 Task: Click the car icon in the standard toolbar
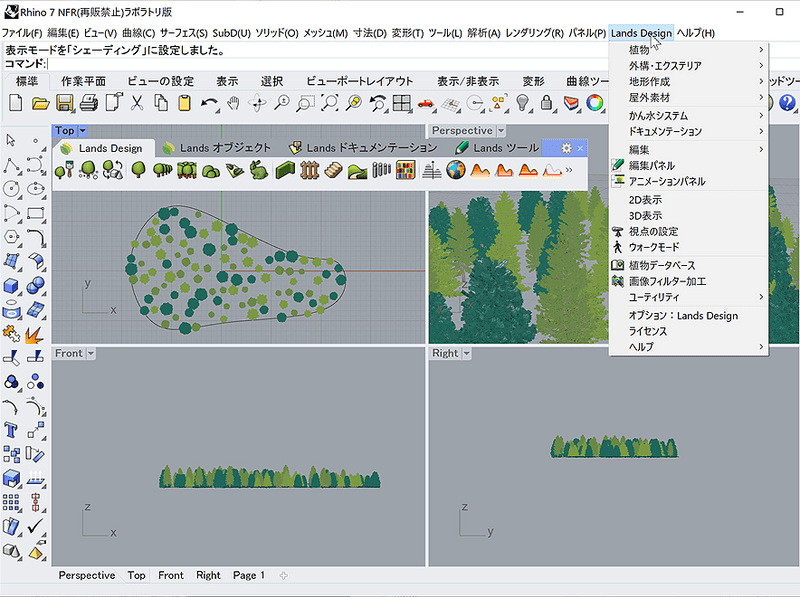point(426,104)
